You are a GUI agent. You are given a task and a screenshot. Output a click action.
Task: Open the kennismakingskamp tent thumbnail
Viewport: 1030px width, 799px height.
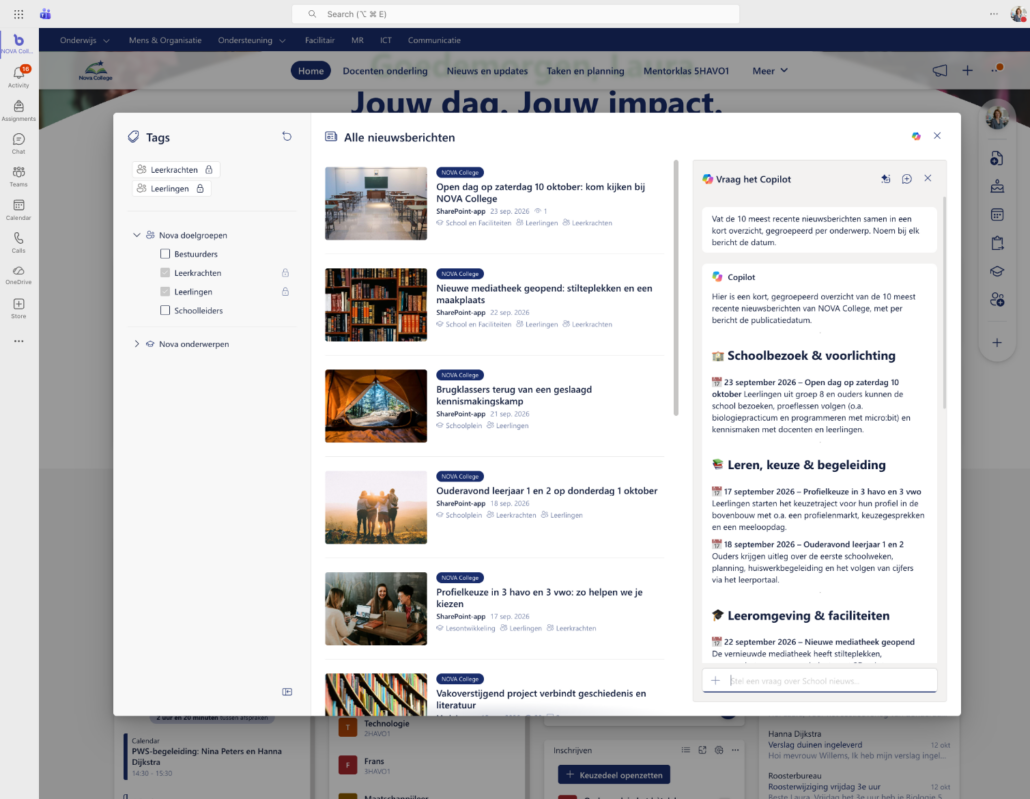point(376,406)
